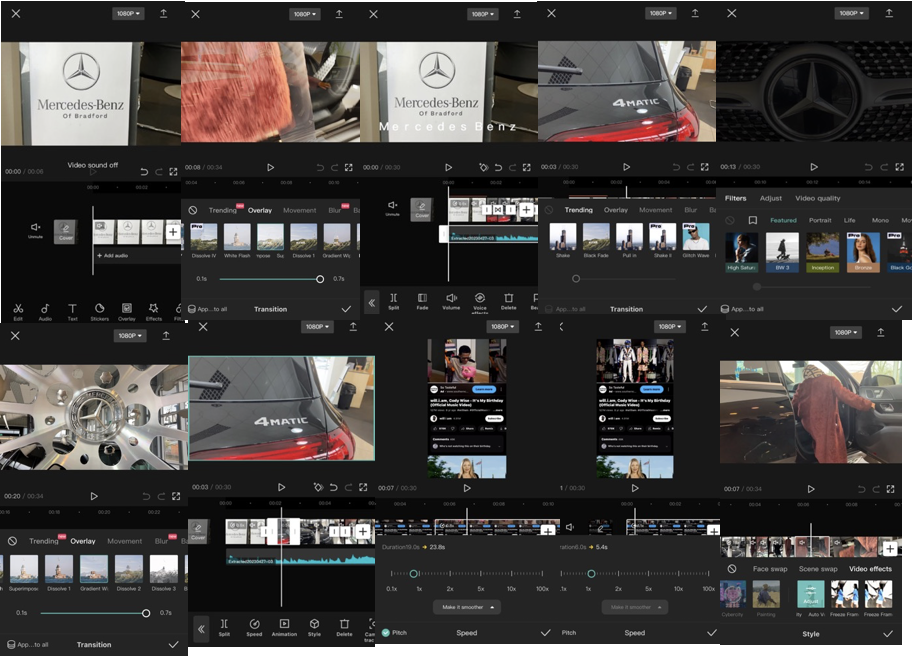Viewport: 912px width, 656px height.
Task: Choose Split icon beside the Speed tool
Action: 224,628
